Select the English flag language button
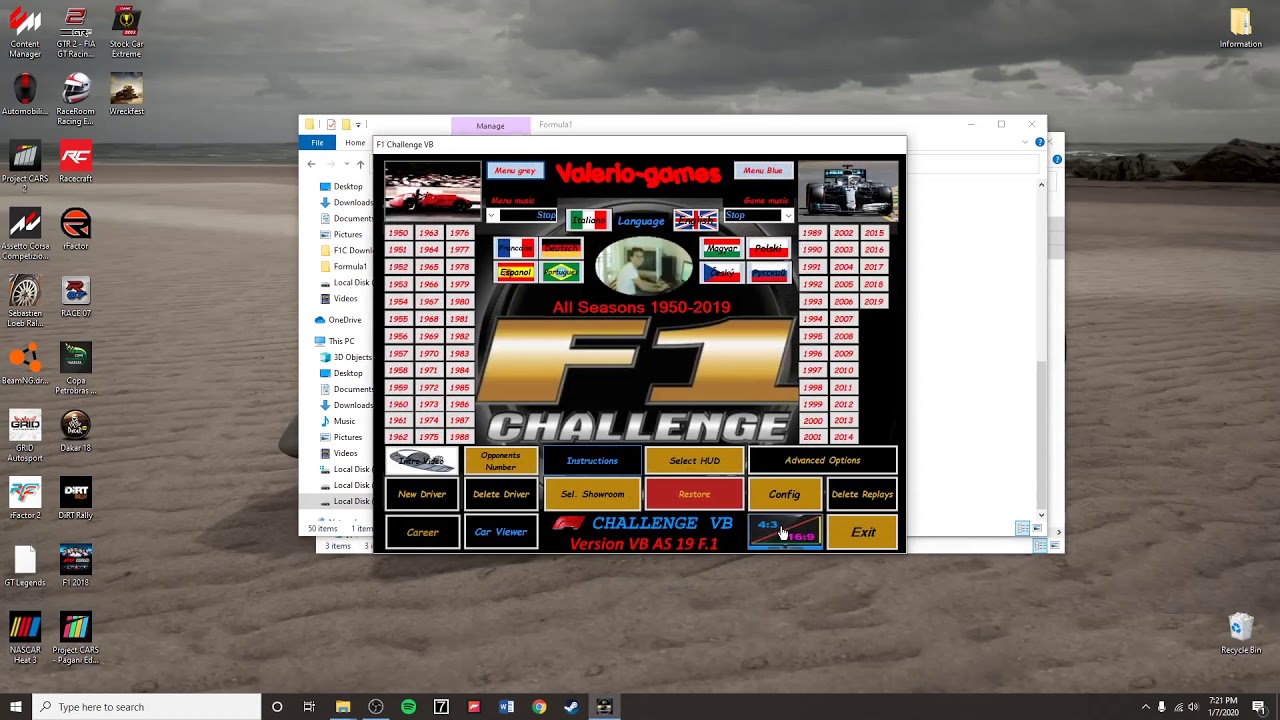 [695, 220]
